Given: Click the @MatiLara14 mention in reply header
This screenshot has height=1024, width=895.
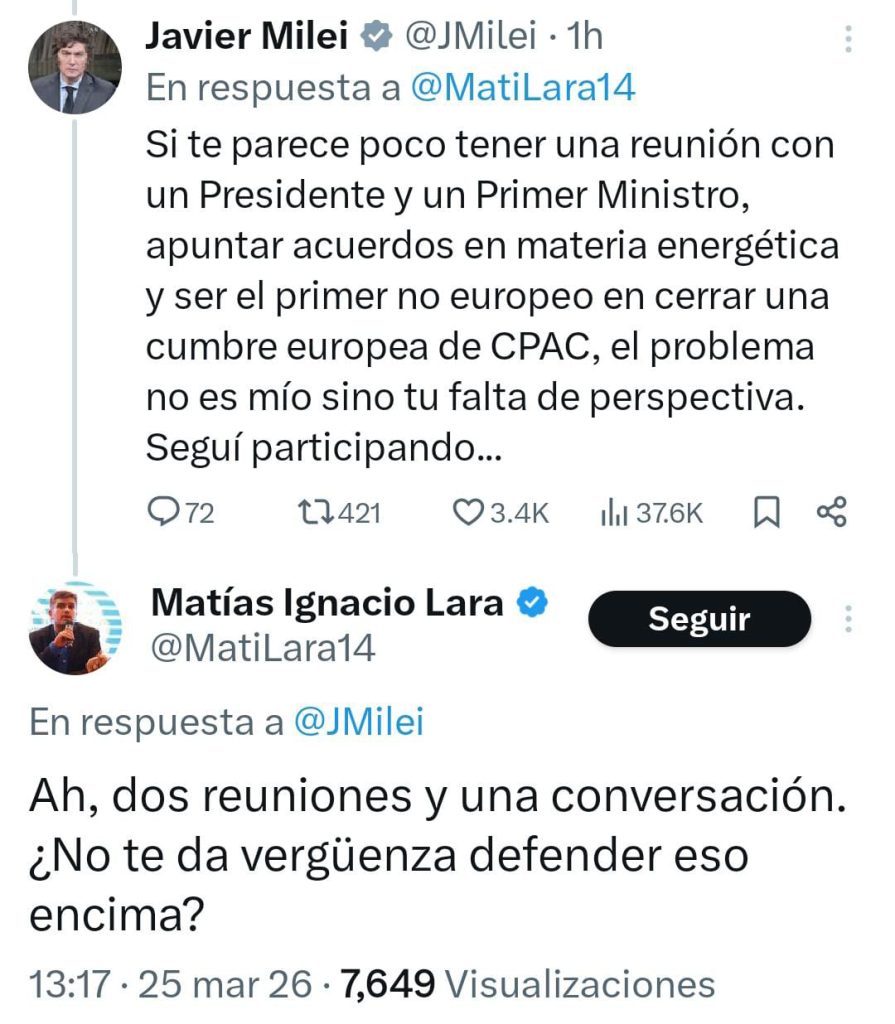Looking at the screenshot, I should click(x=523, y=87).
